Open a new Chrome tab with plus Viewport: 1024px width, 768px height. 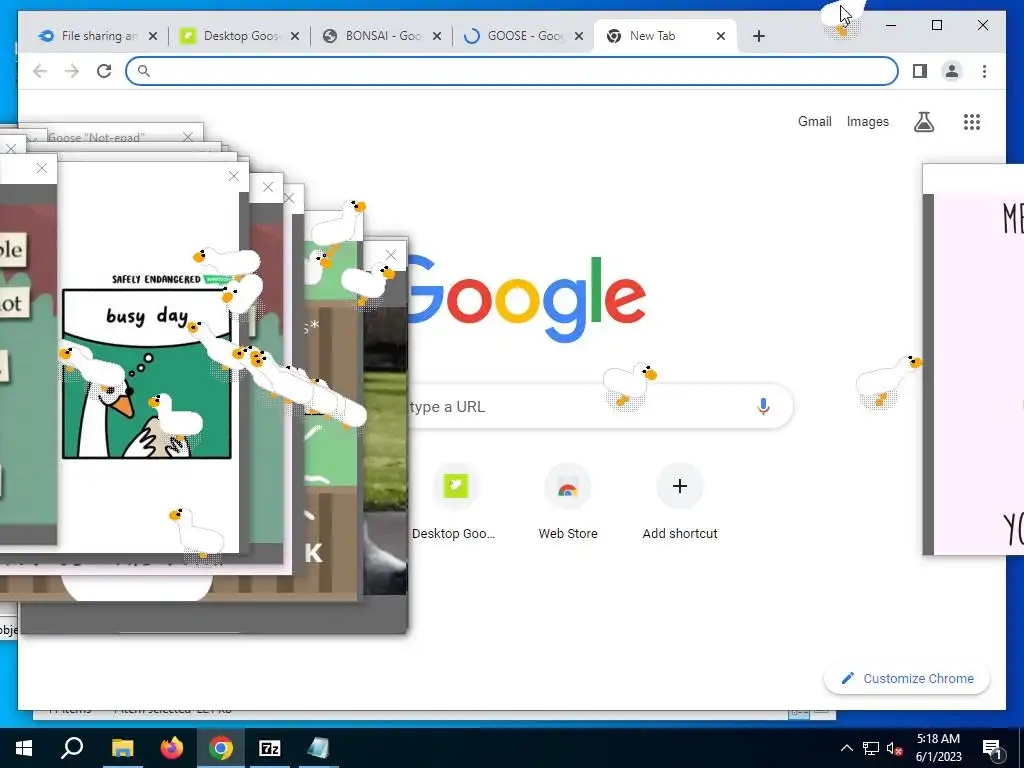coord(758,36)
